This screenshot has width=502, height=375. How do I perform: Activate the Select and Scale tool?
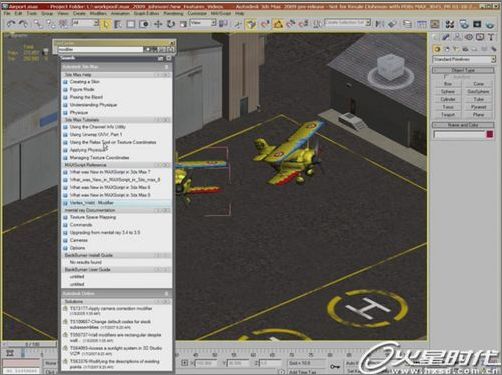[183, 24]
